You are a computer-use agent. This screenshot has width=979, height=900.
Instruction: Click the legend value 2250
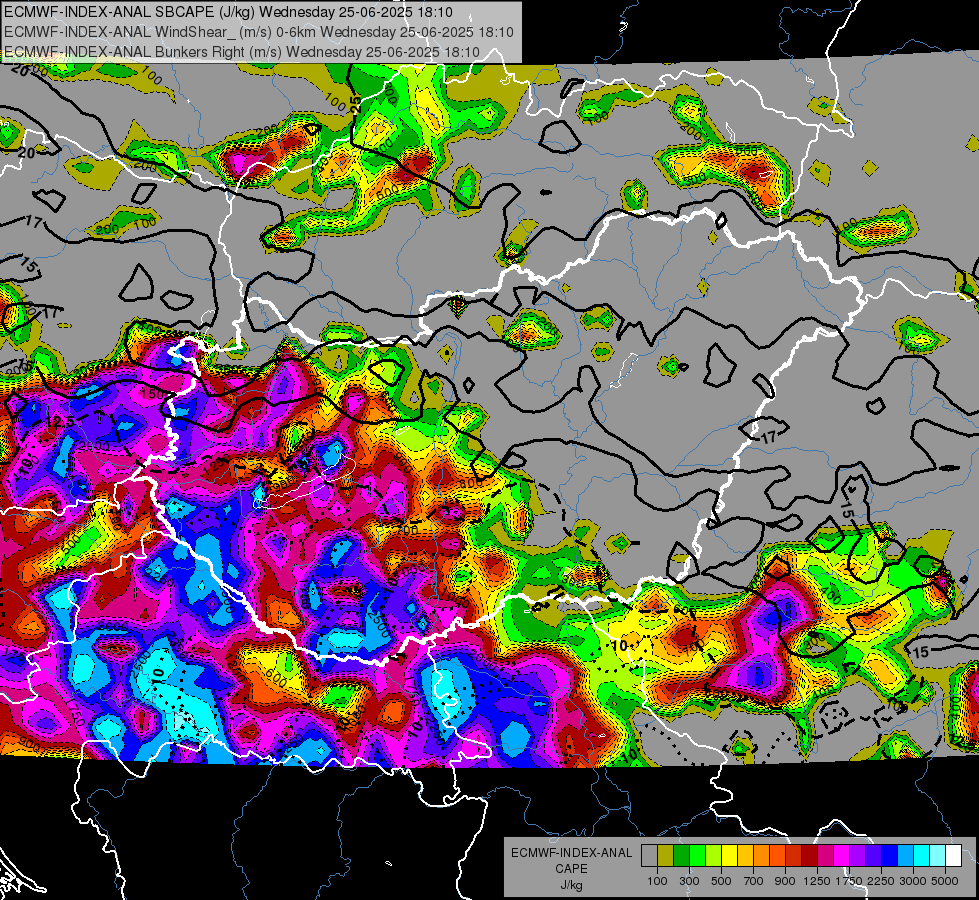tap(881, 881)
